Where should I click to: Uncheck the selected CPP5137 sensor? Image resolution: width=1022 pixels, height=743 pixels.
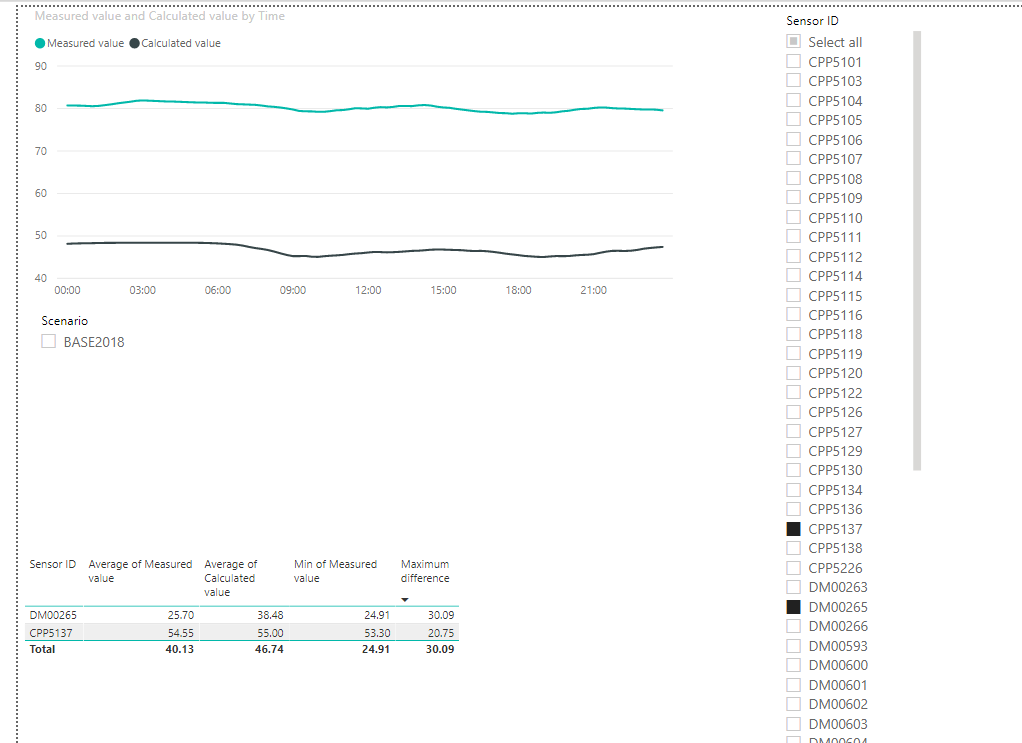(x=793, y=529)
